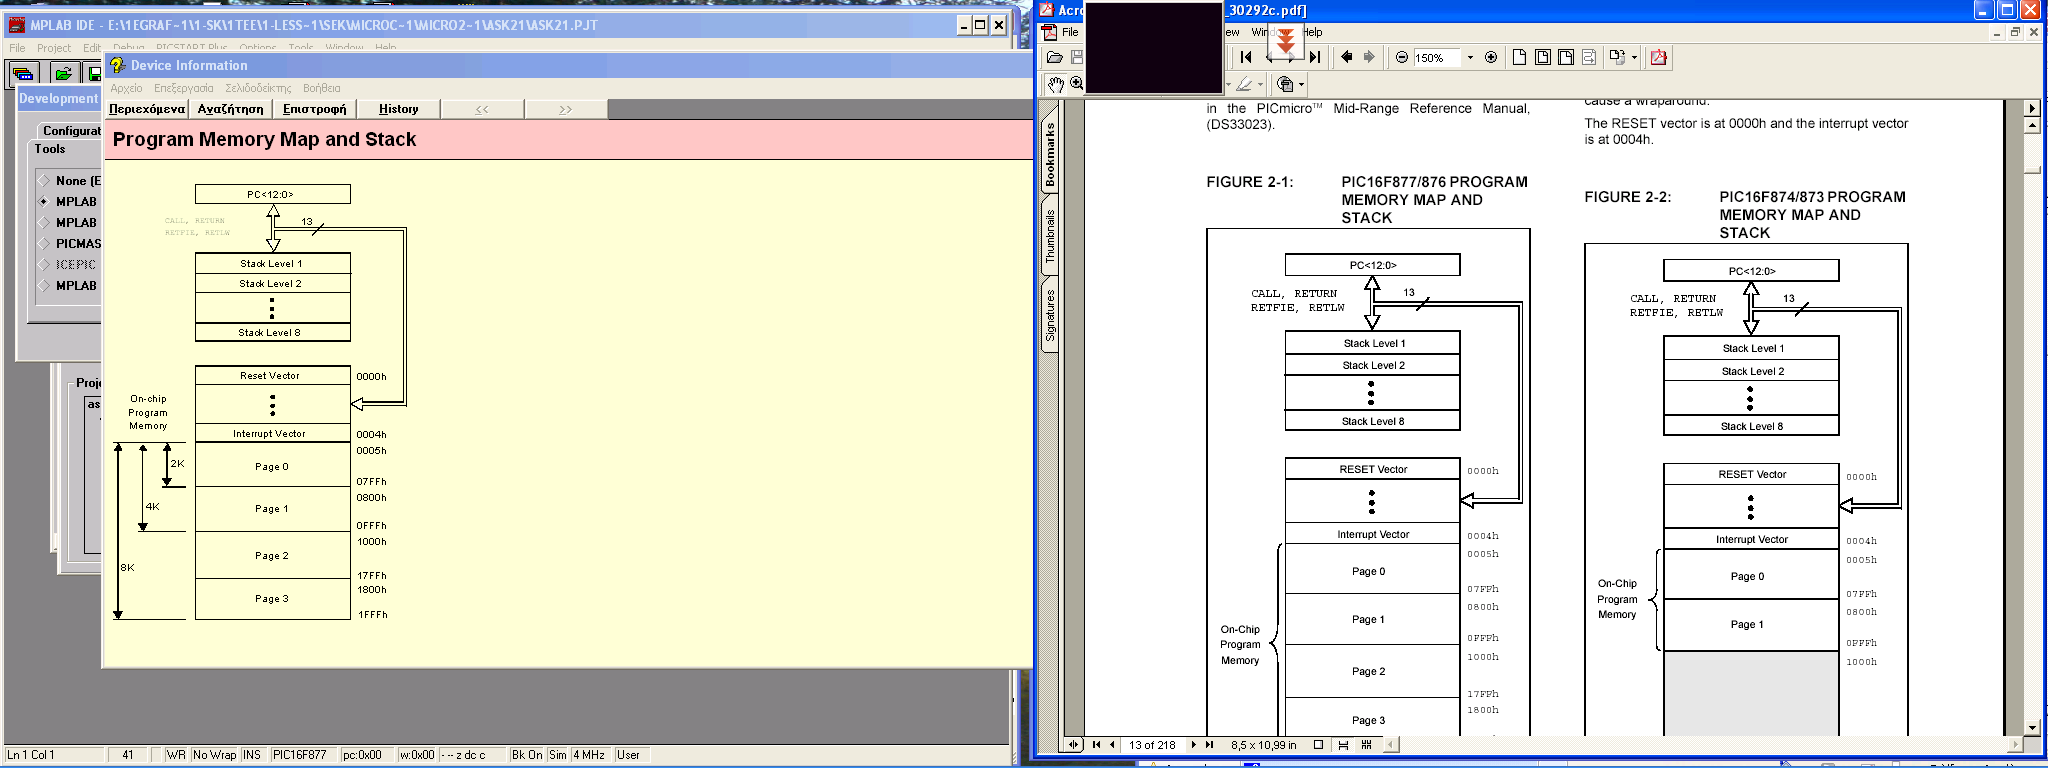Select the PICMAS radio option
The image size is (2048, 768).
(44, 244)
